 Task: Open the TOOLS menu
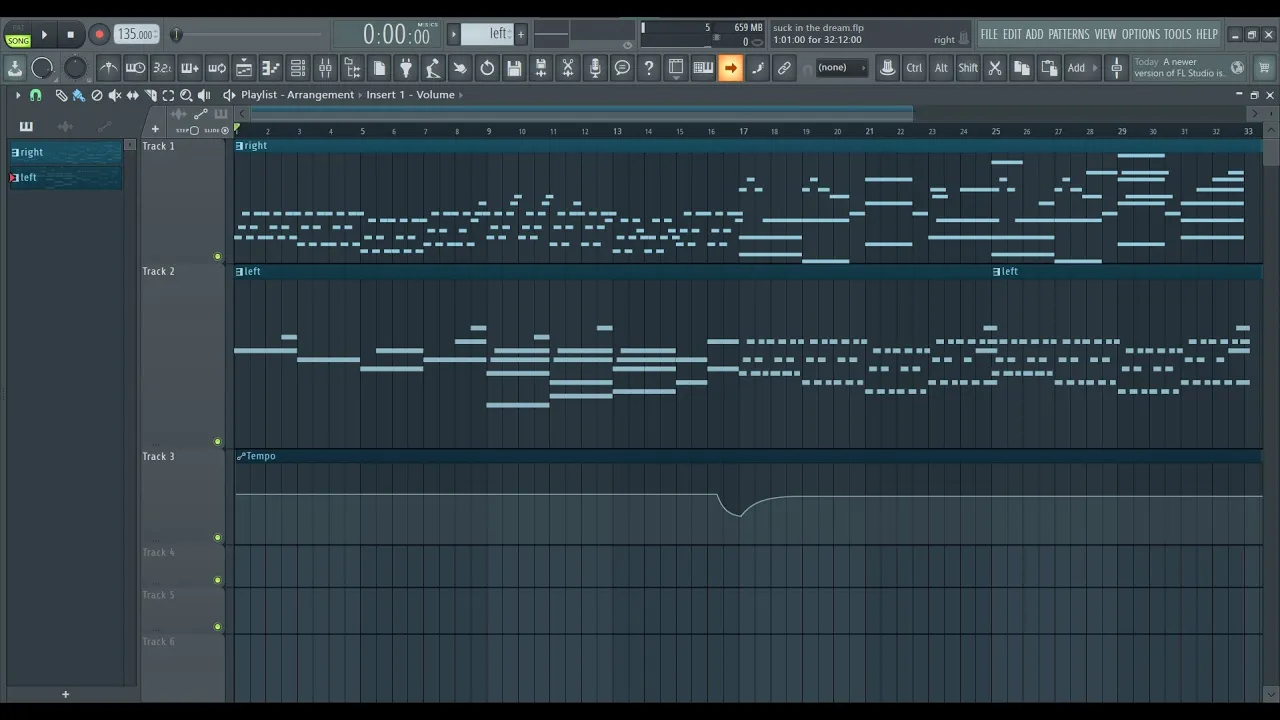(1177, 34)
